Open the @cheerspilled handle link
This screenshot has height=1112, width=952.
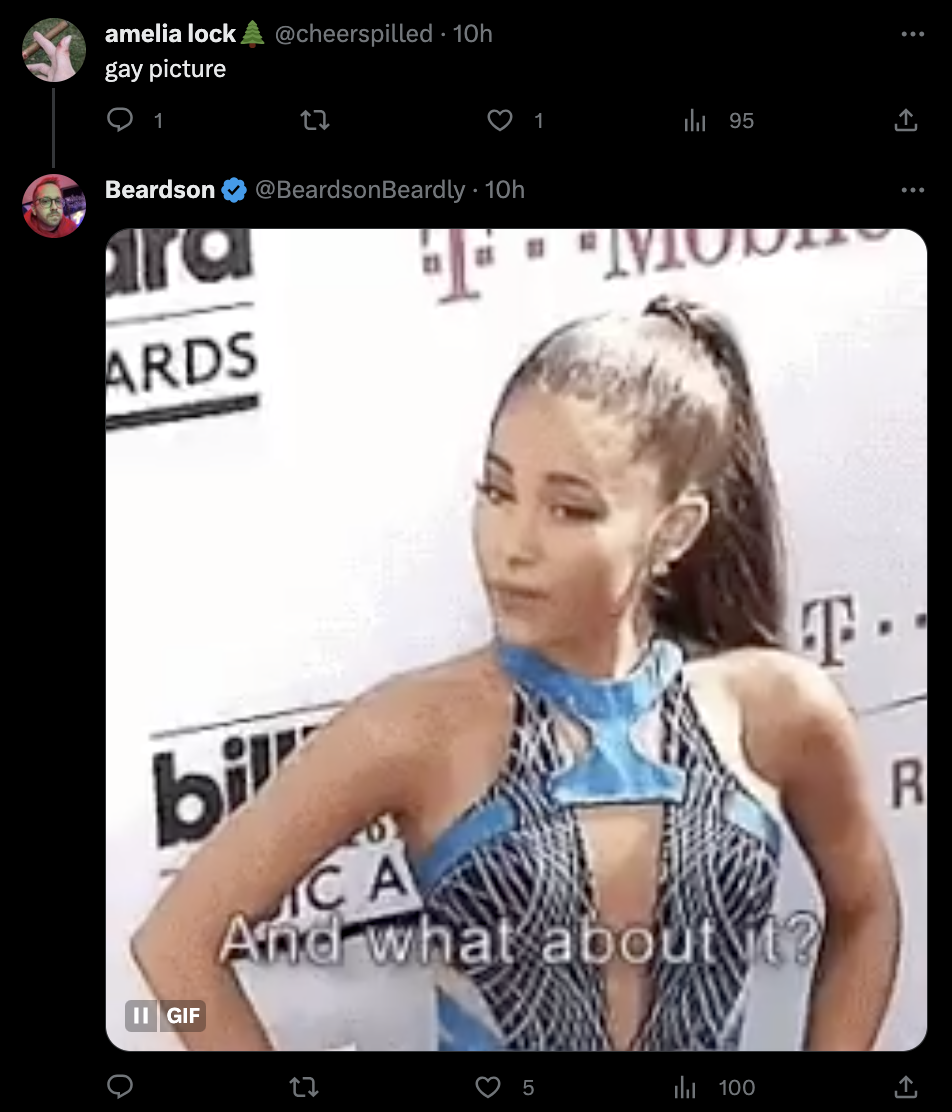tap(353, 33)
